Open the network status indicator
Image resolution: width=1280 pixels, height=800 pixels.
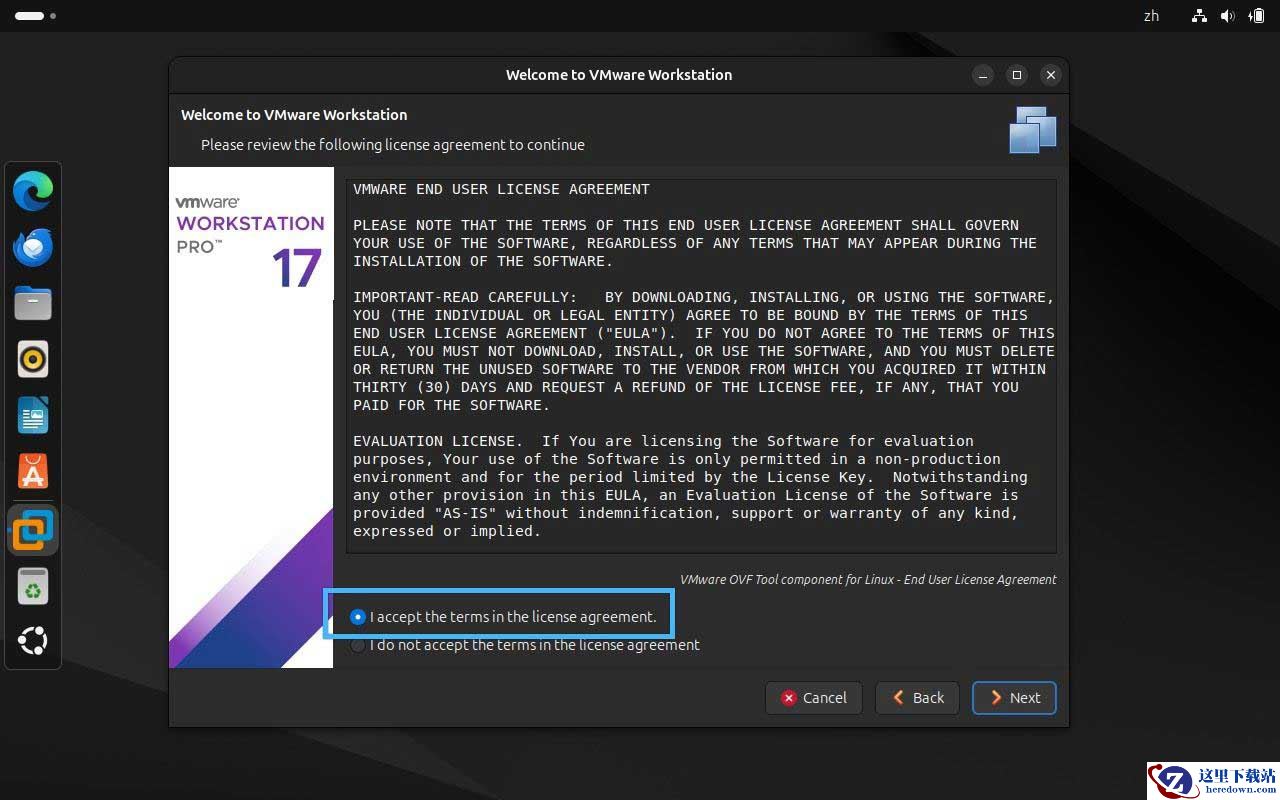click(1200, 16)
